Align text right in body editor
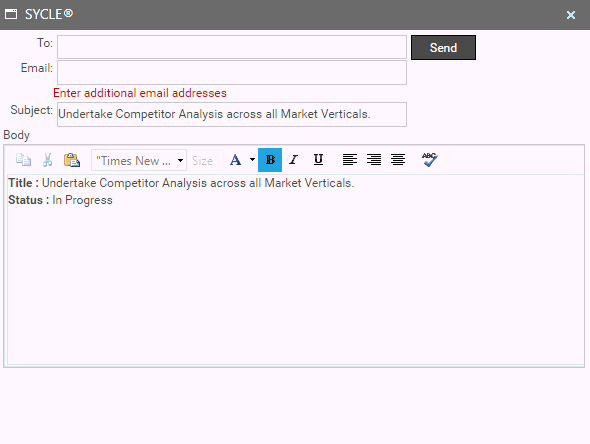This screenshot has height=444, width=590. click(x=374, y=160)
